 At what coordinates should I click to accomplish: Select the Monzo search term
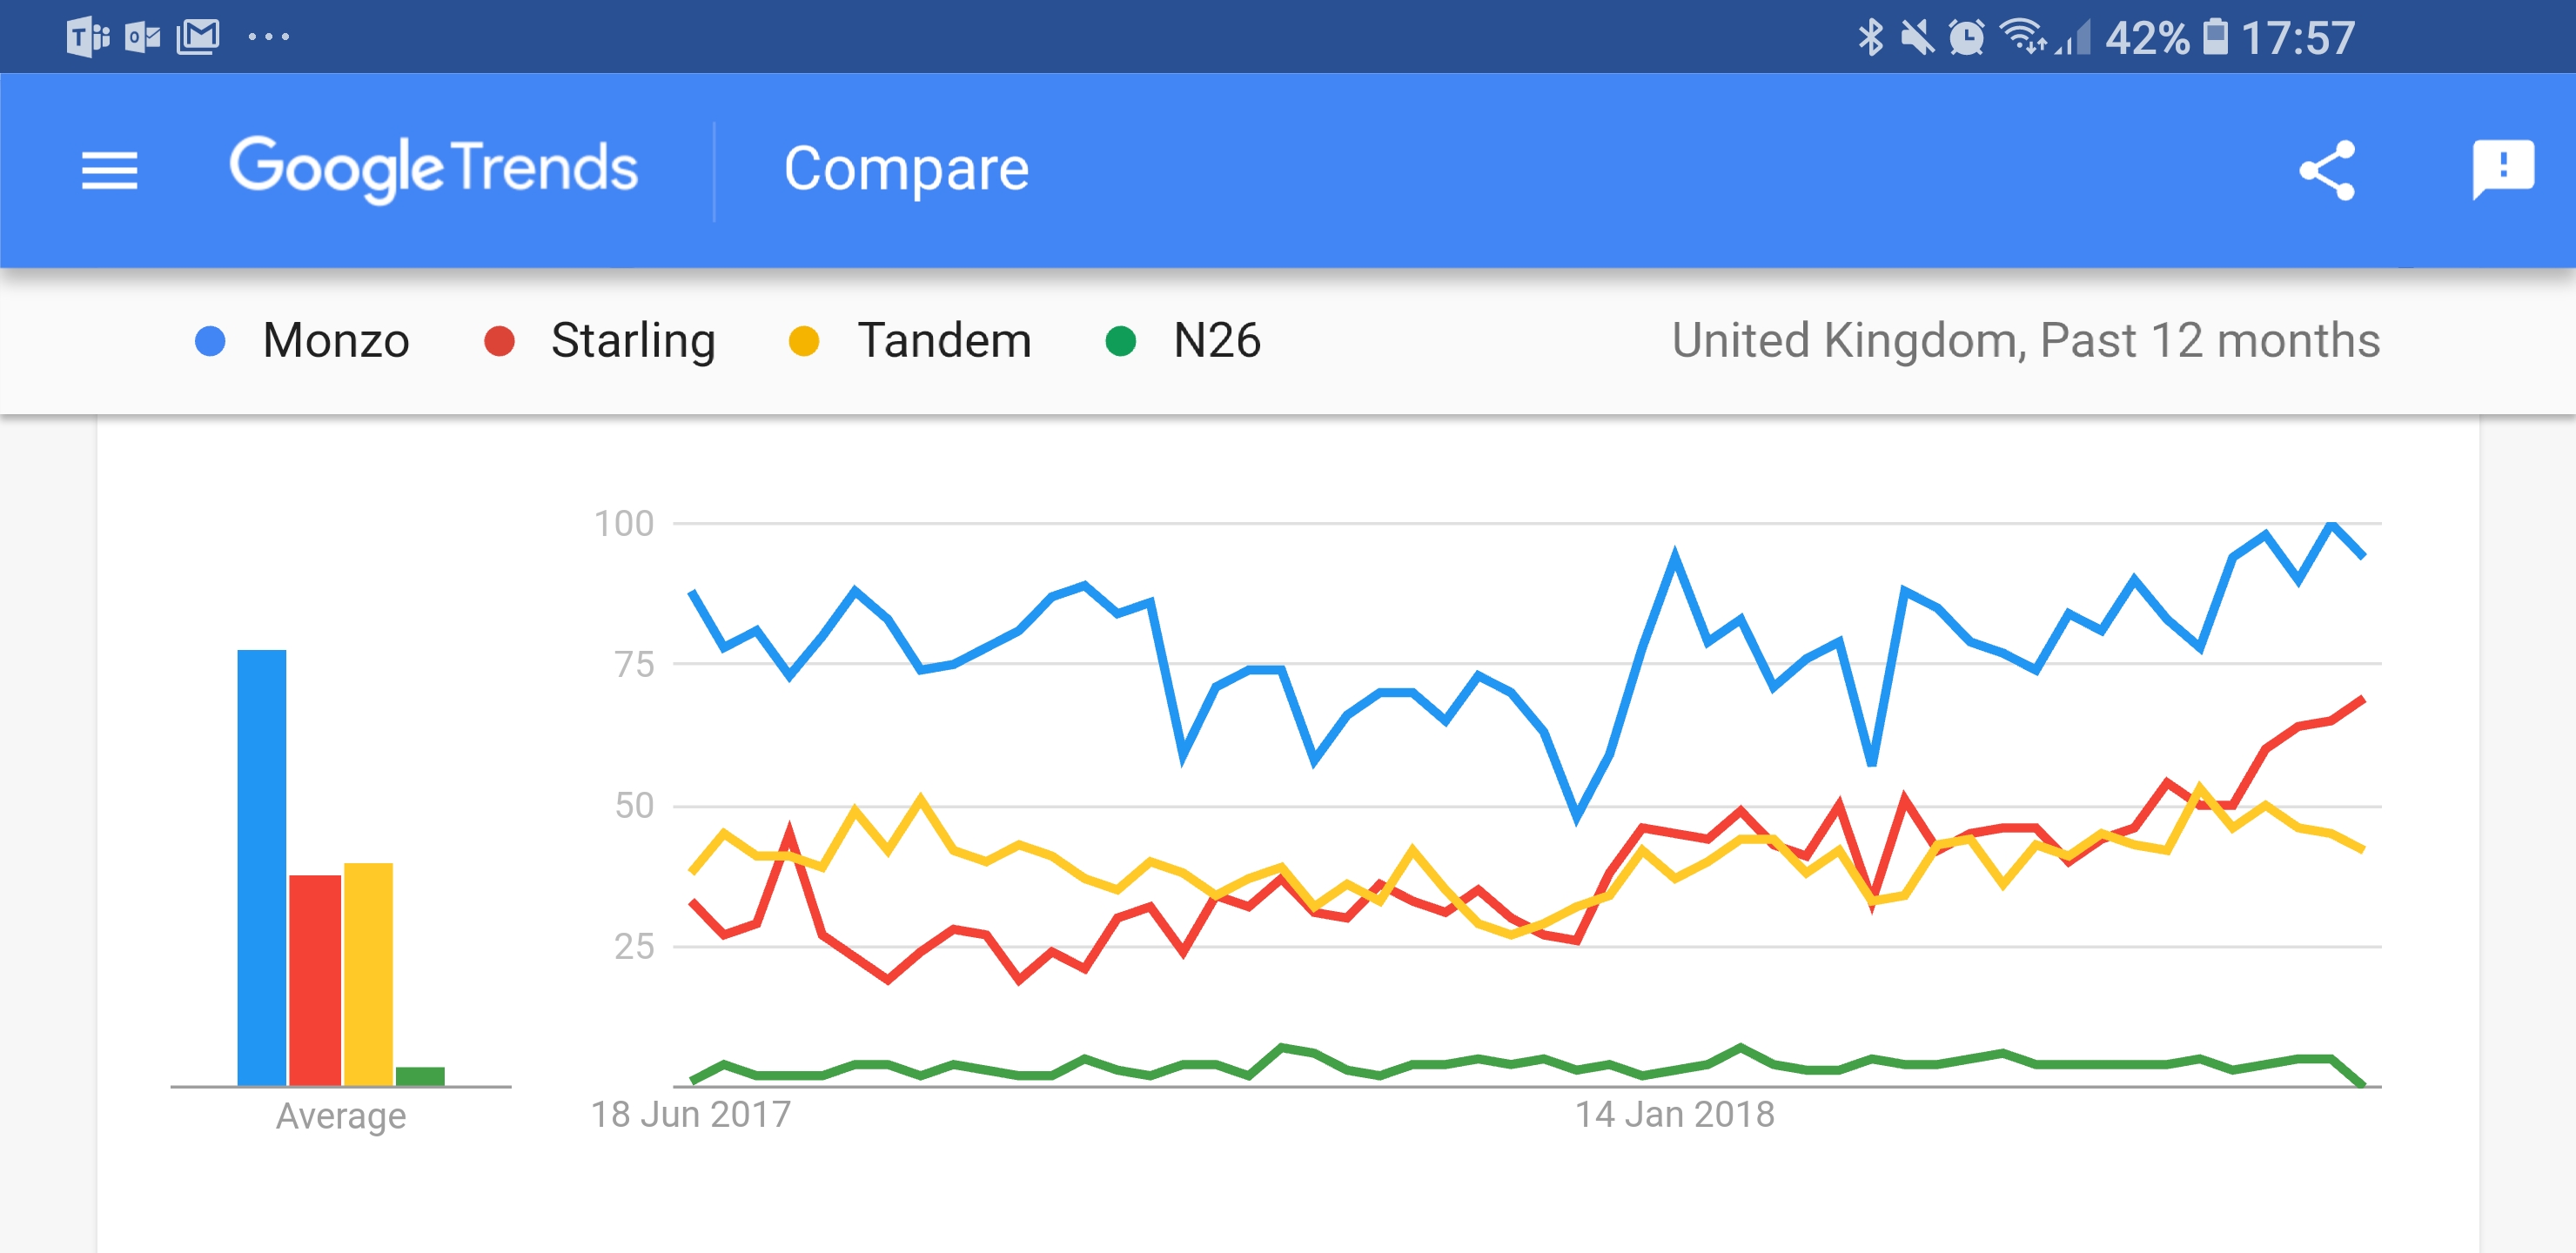pos(335,341)
